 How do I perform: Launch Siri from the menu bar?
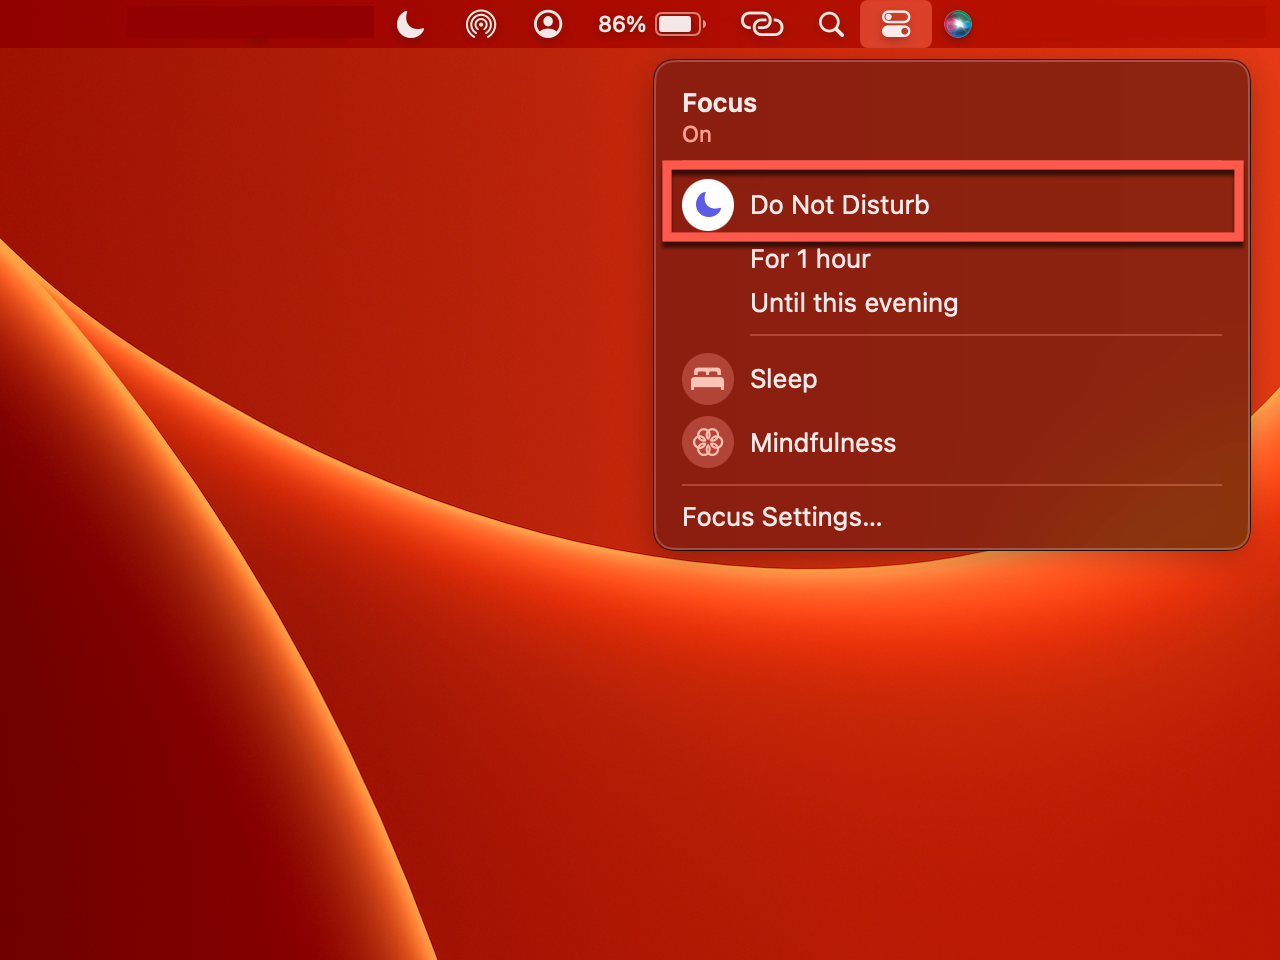point(958,24)
